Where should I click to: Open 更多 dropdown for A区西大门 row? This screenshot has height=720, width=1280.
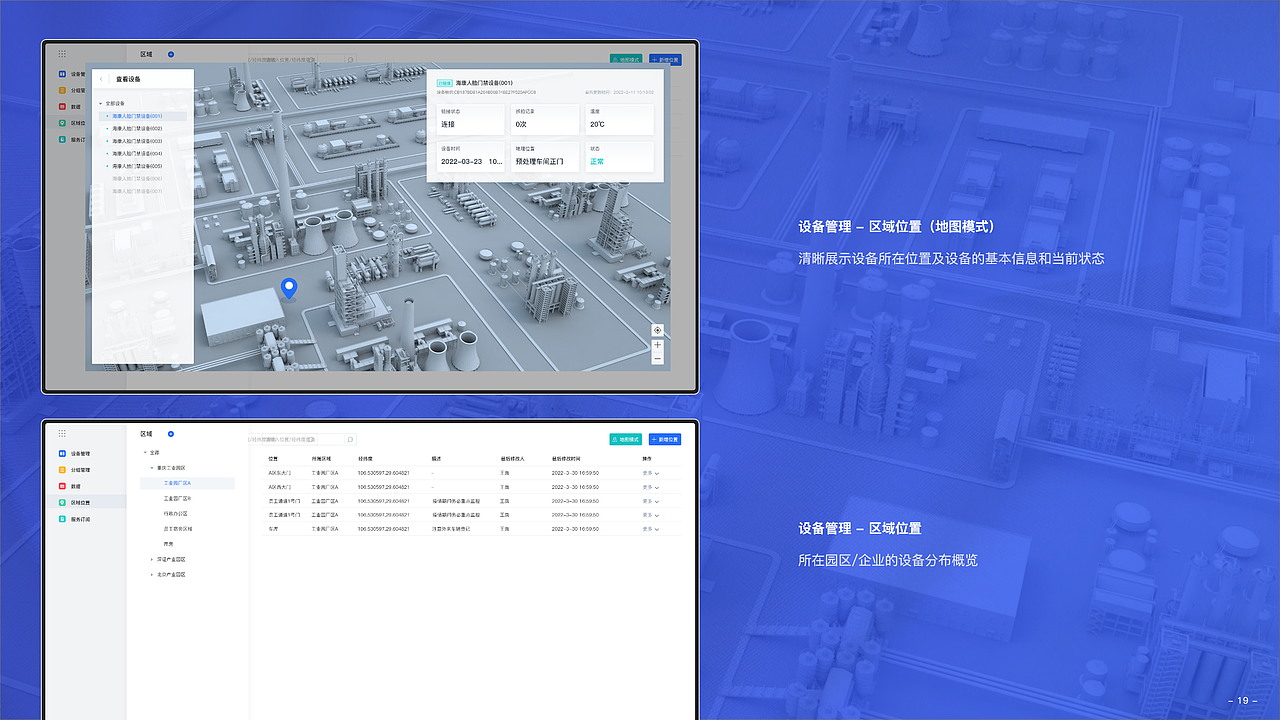(651, 486)
